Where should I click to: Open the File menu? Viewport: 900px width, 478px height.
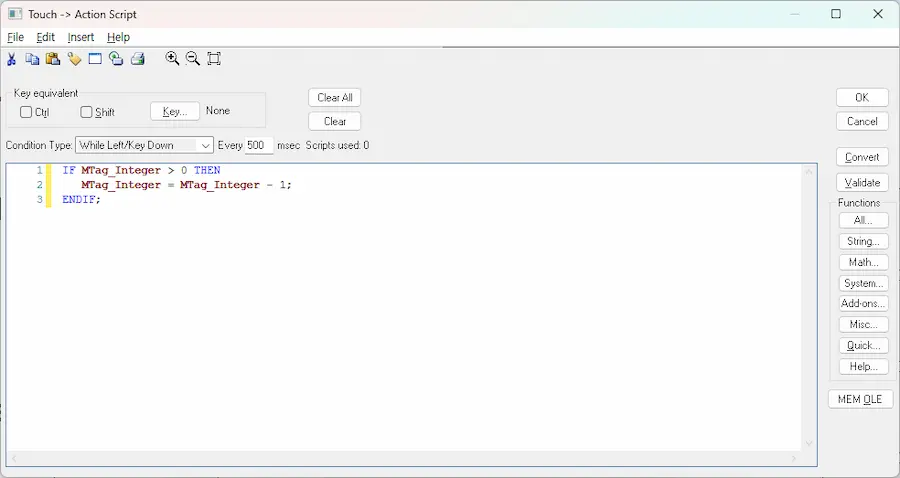[x=15, y=37]
